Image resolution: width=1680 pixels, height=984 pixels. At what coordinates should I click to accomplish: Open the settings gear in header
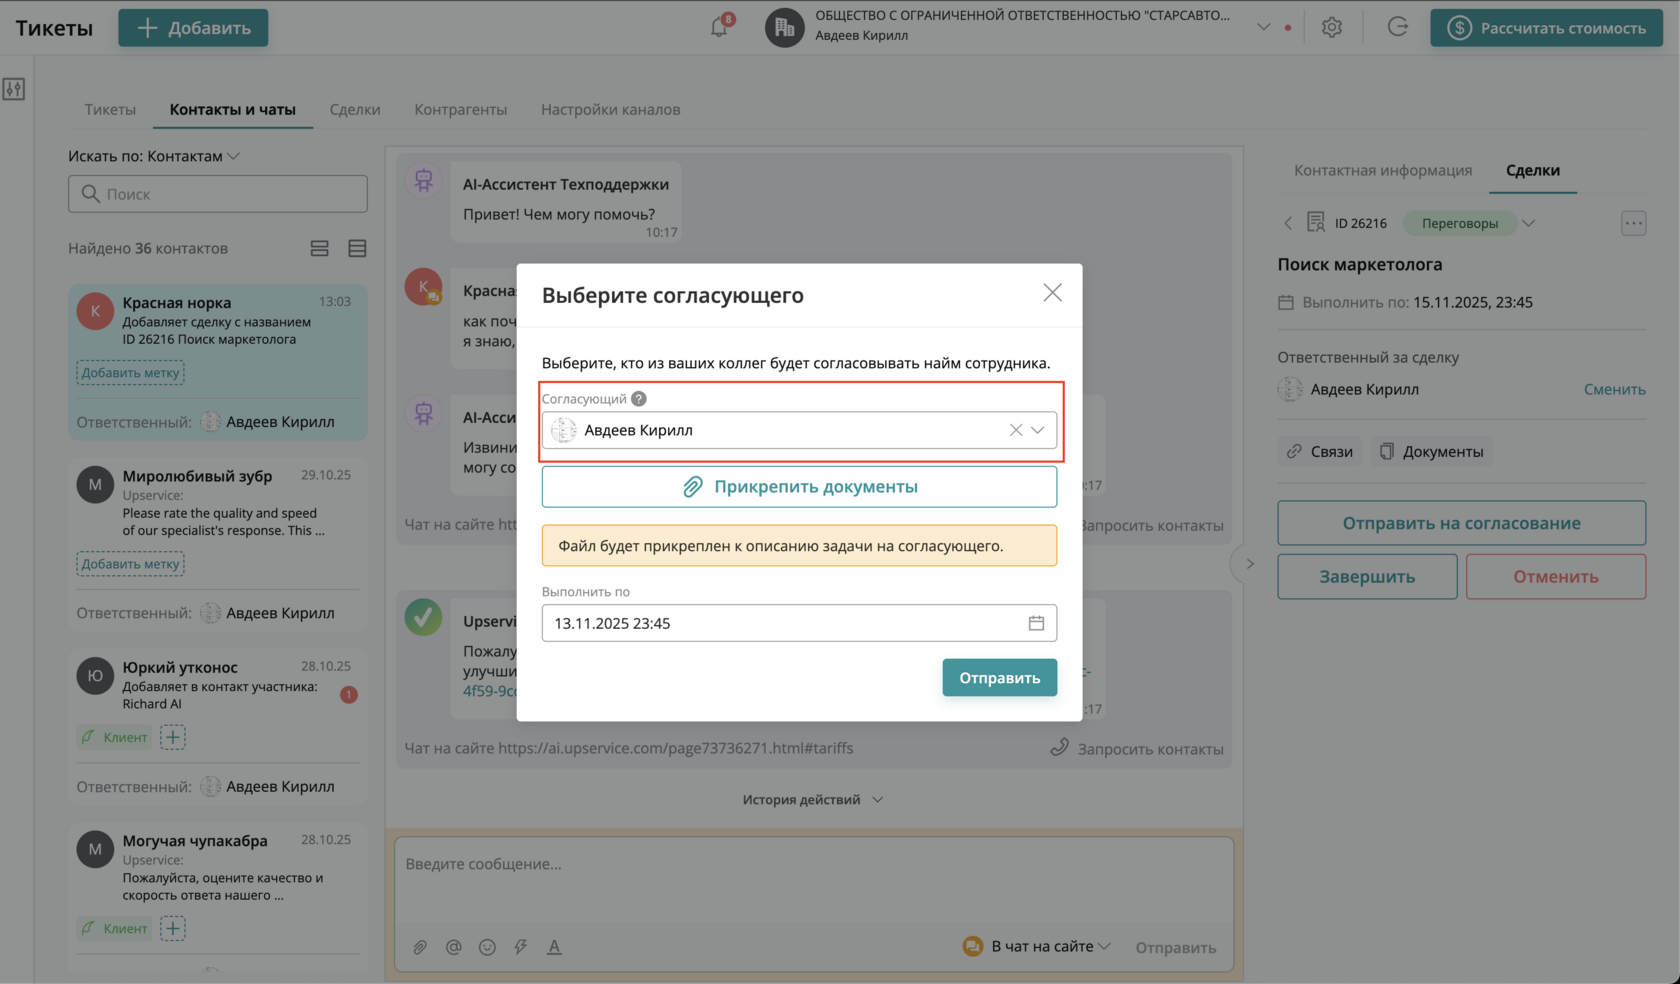coord(1331,28)
